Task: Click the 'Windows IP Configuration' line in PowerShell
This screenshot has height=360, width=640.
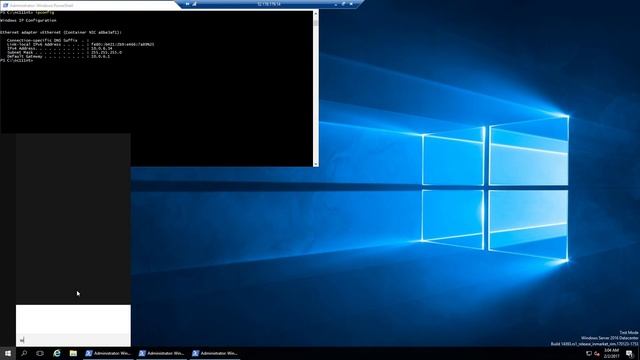Action: tap(28, 20)
